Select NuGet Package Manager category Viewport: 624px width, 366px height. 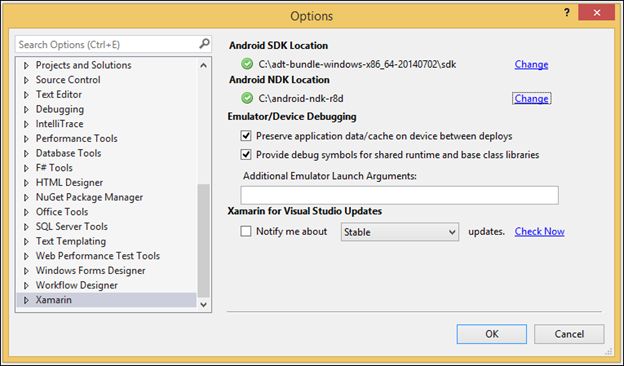[x=89, y=197]
